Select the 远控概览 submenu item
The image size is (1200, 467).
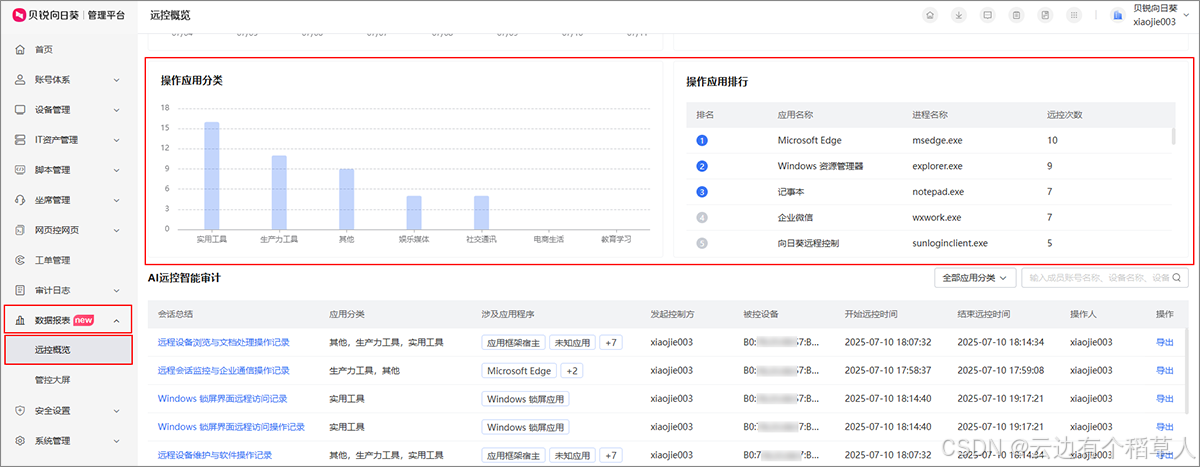point(68,350)
